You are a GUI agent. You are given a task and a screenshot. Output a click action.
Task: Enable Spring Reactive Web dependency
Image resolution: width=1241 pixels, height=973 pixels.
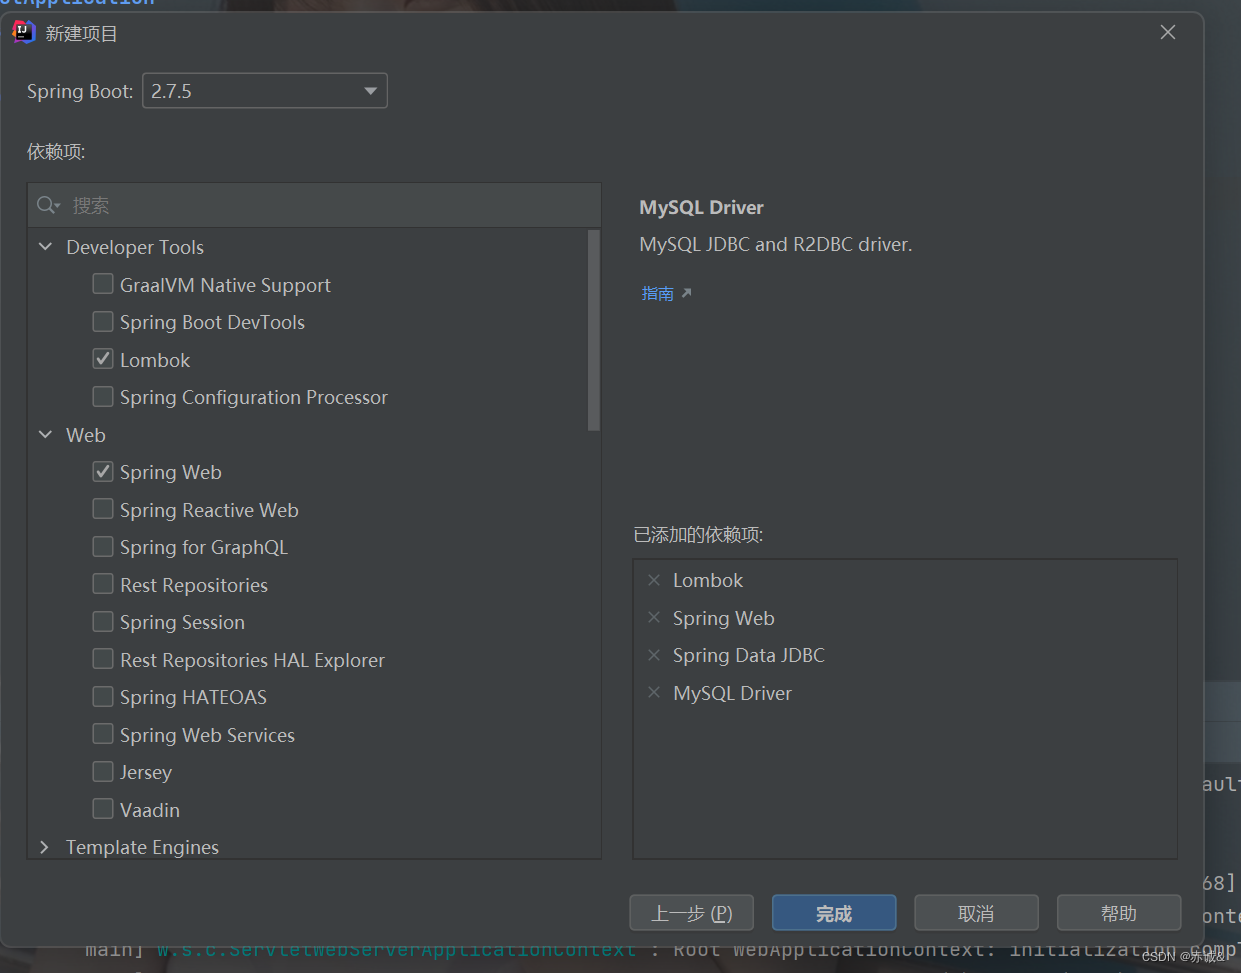click(102, 508)
